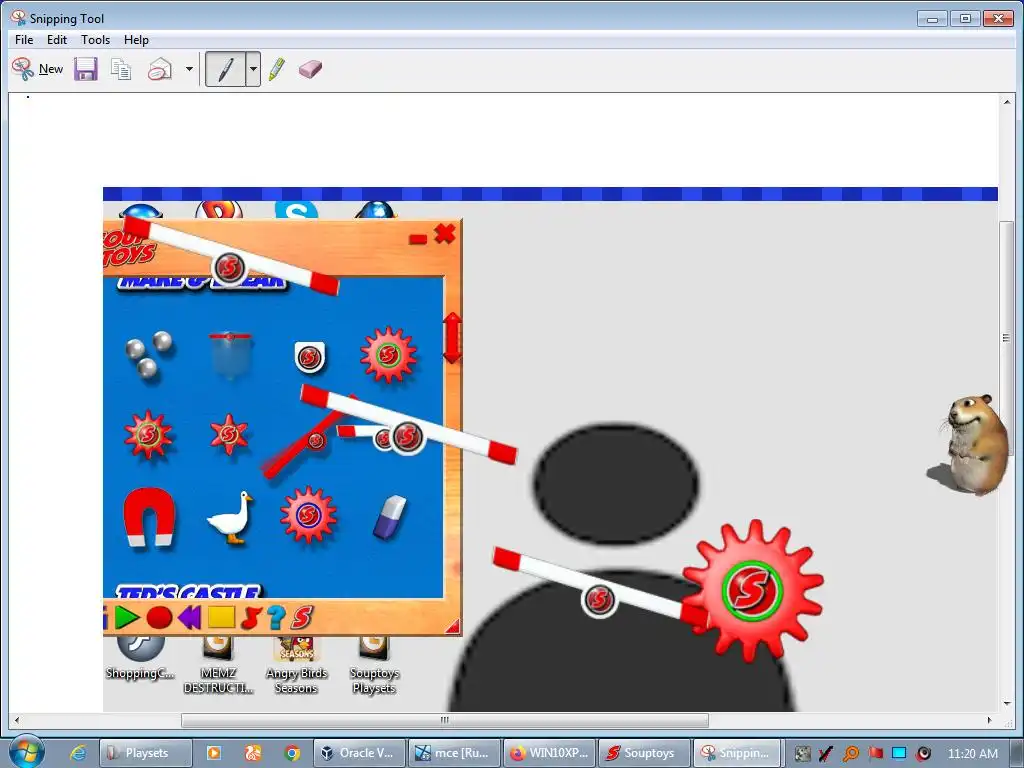1024x768 pixels.
Task: Pick the glass bucket toy in the toy box
Action: click(231, 356)
